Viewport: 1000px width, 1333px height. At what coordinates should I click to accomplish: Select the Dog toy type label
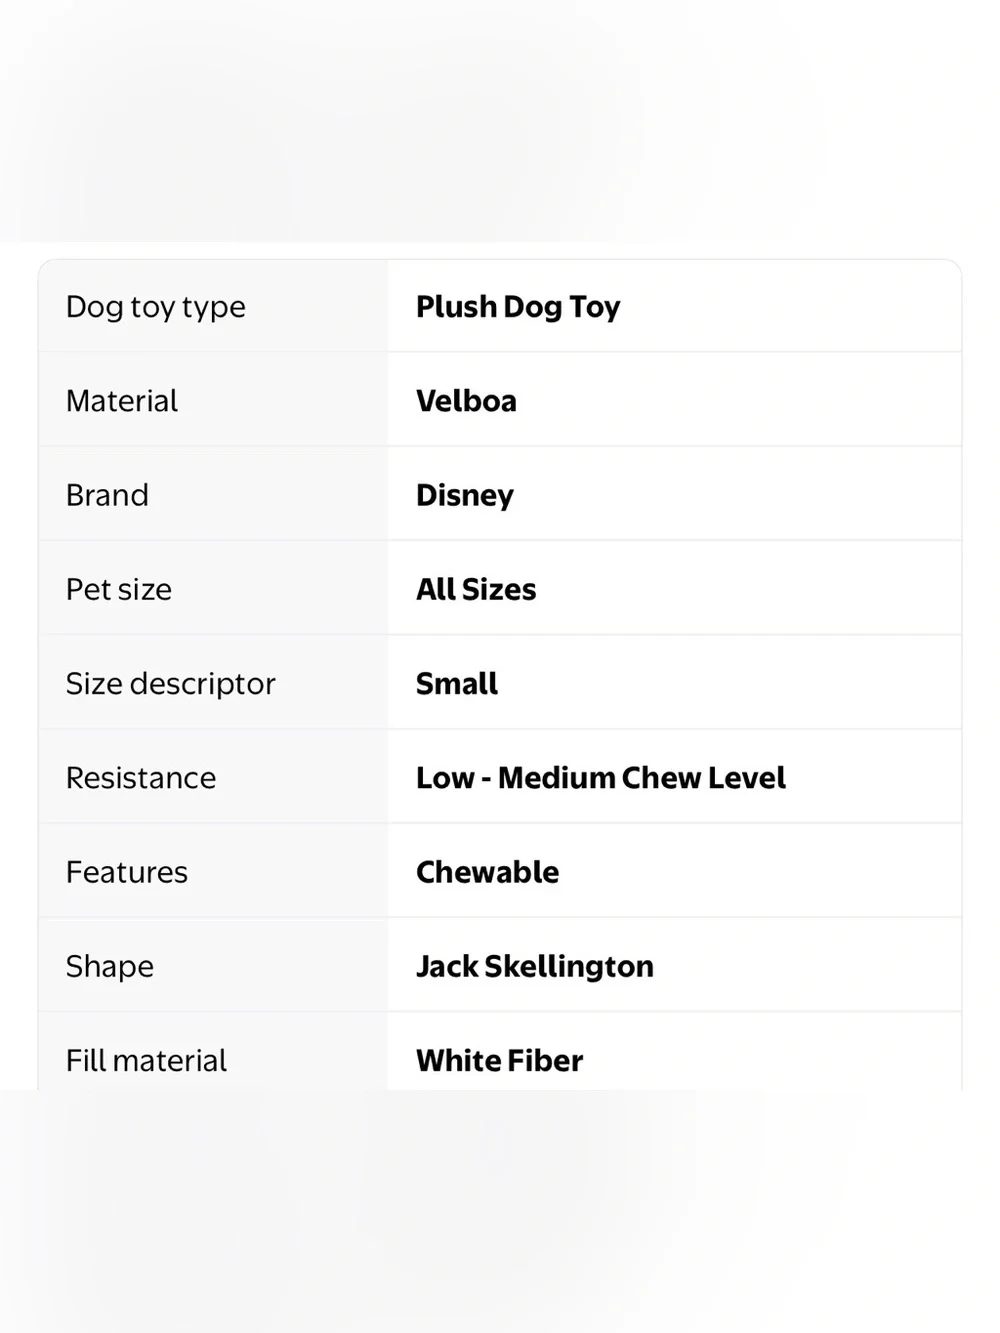point(155,307)
